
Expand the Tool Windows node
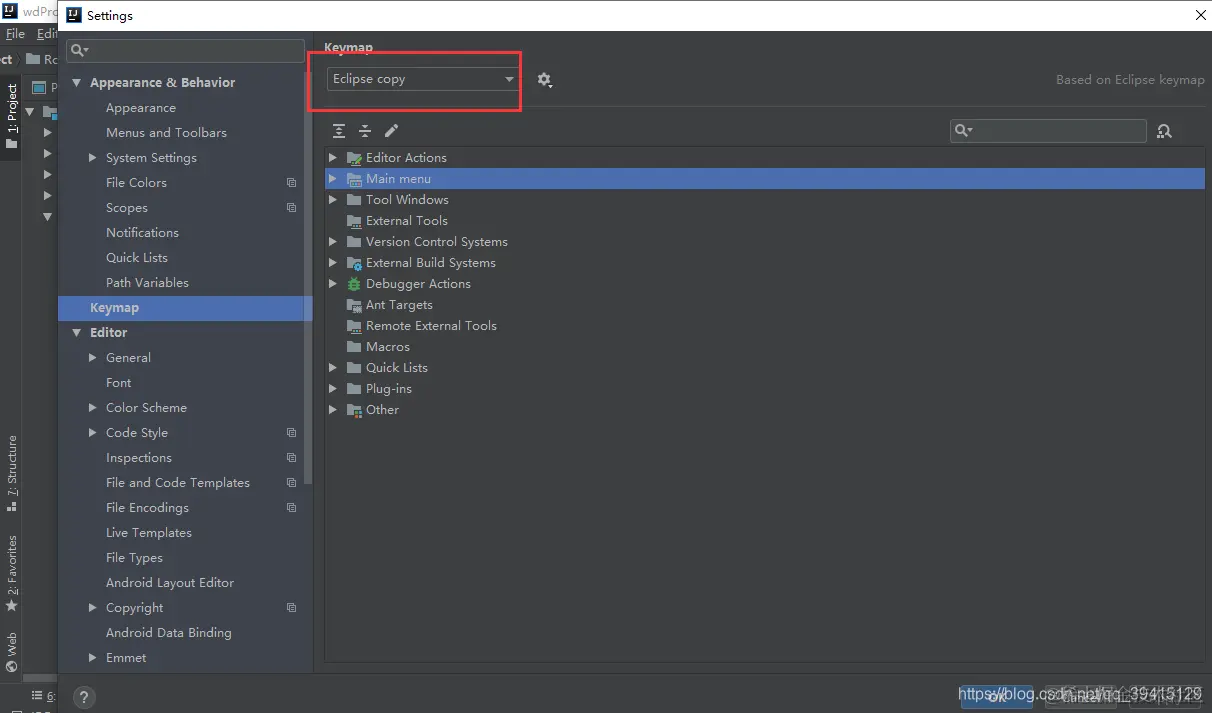[x=333, y=200]
